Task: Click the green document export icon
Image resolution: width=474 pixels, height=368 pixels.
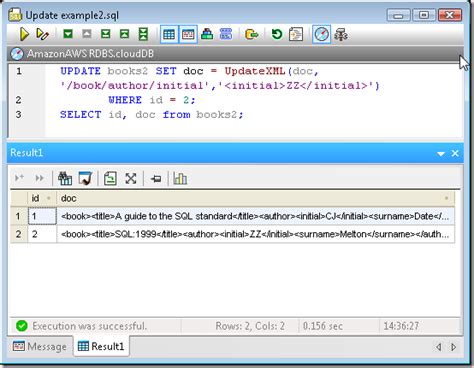Action: coord(110,178)
